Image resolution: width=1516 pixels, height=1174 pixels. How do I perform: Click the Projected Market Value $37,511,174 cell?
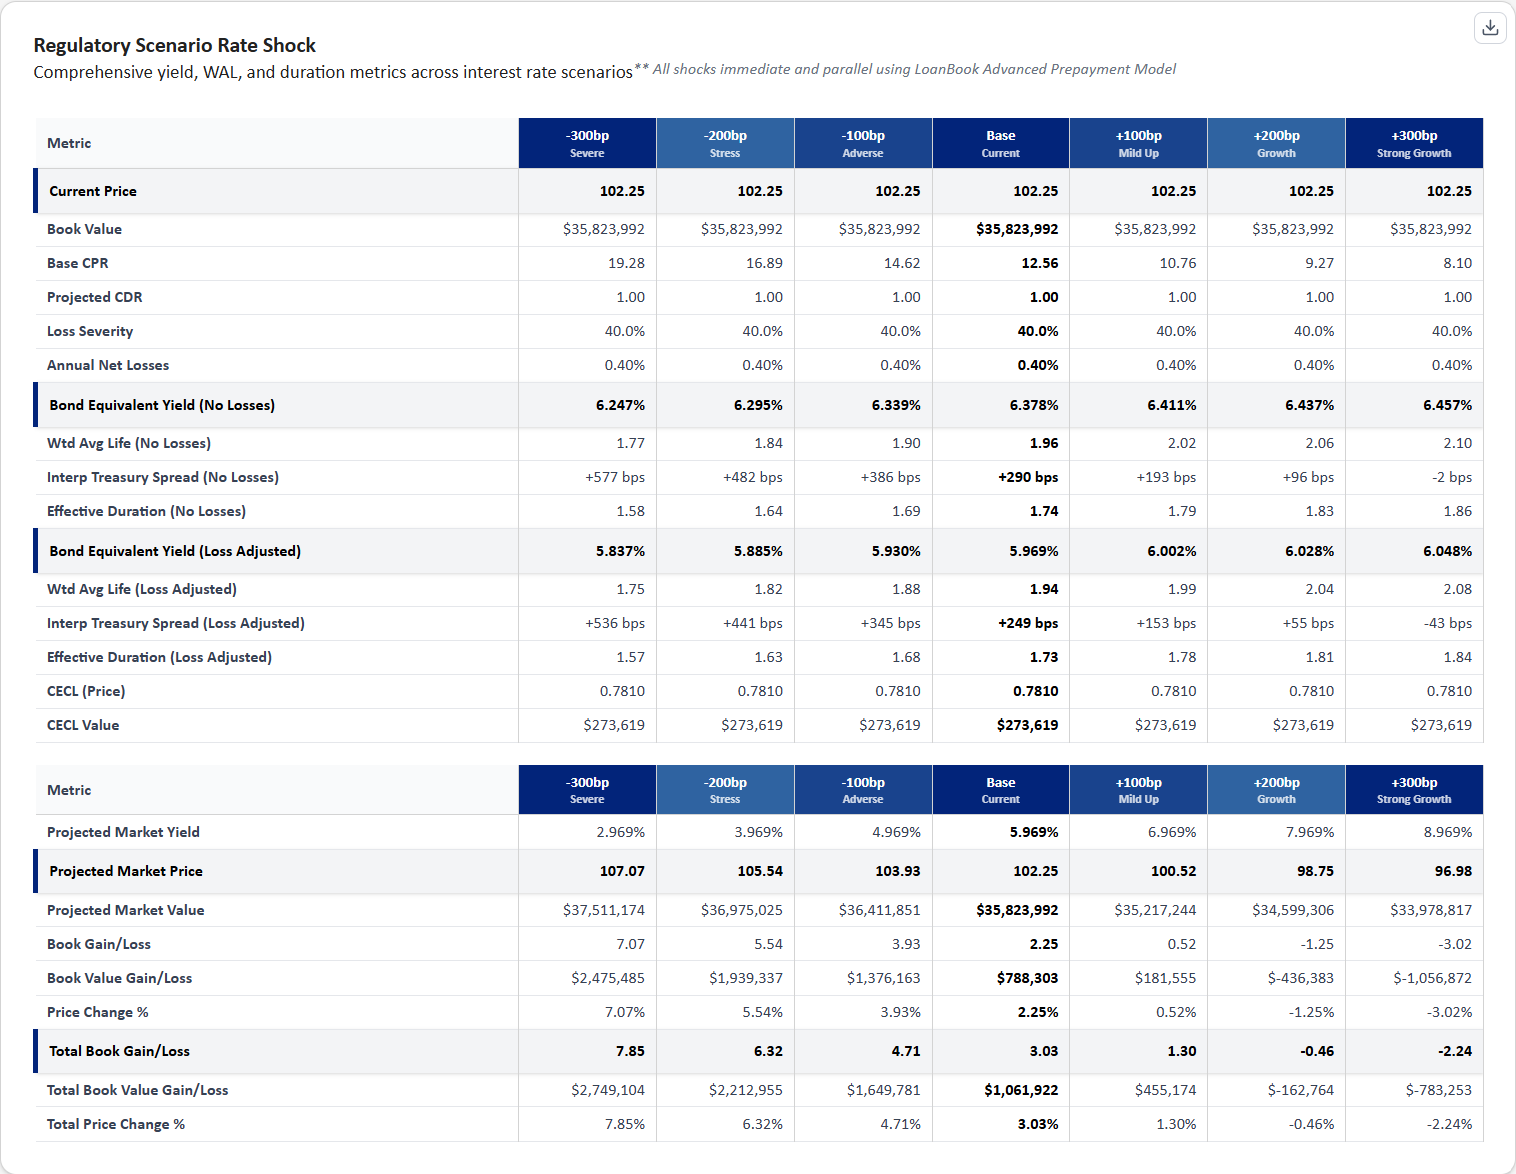coord(603,910)
